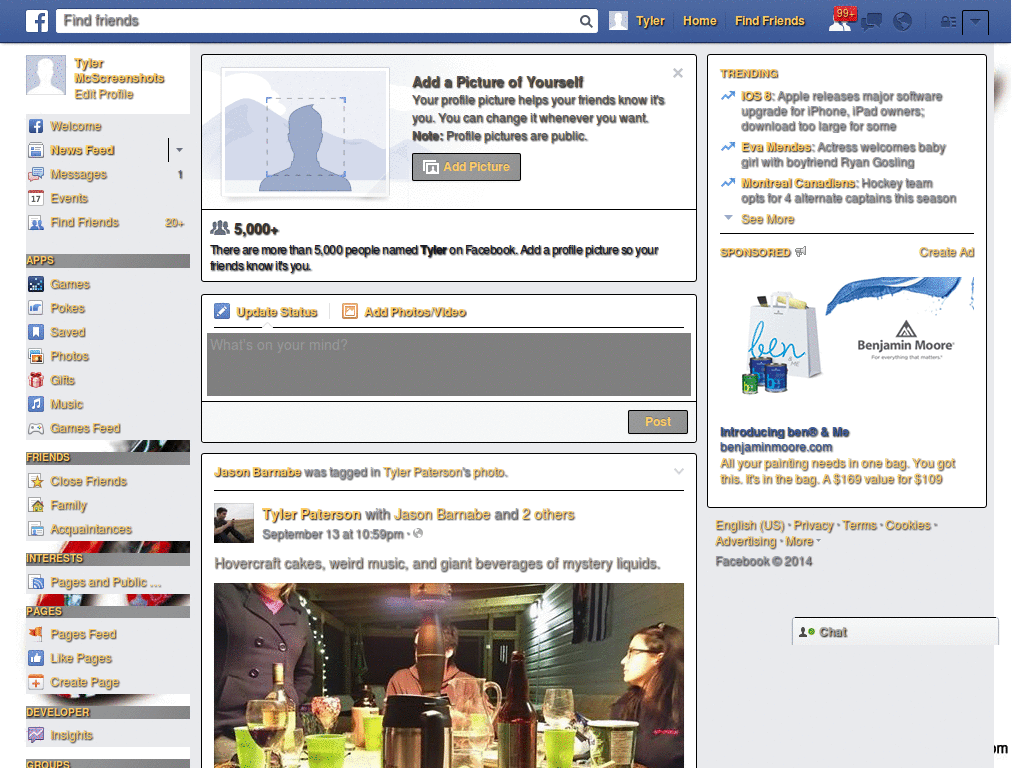This screenshot has height=768, width=1024.
Task: Open the Friend Requests notifications icon
Action: pos(838,20)
